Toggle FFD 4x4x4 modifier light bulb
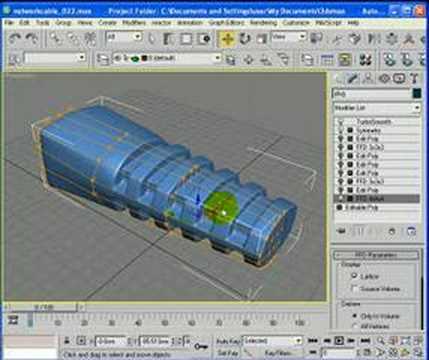The image size is (429, 360). pos(340,199)
